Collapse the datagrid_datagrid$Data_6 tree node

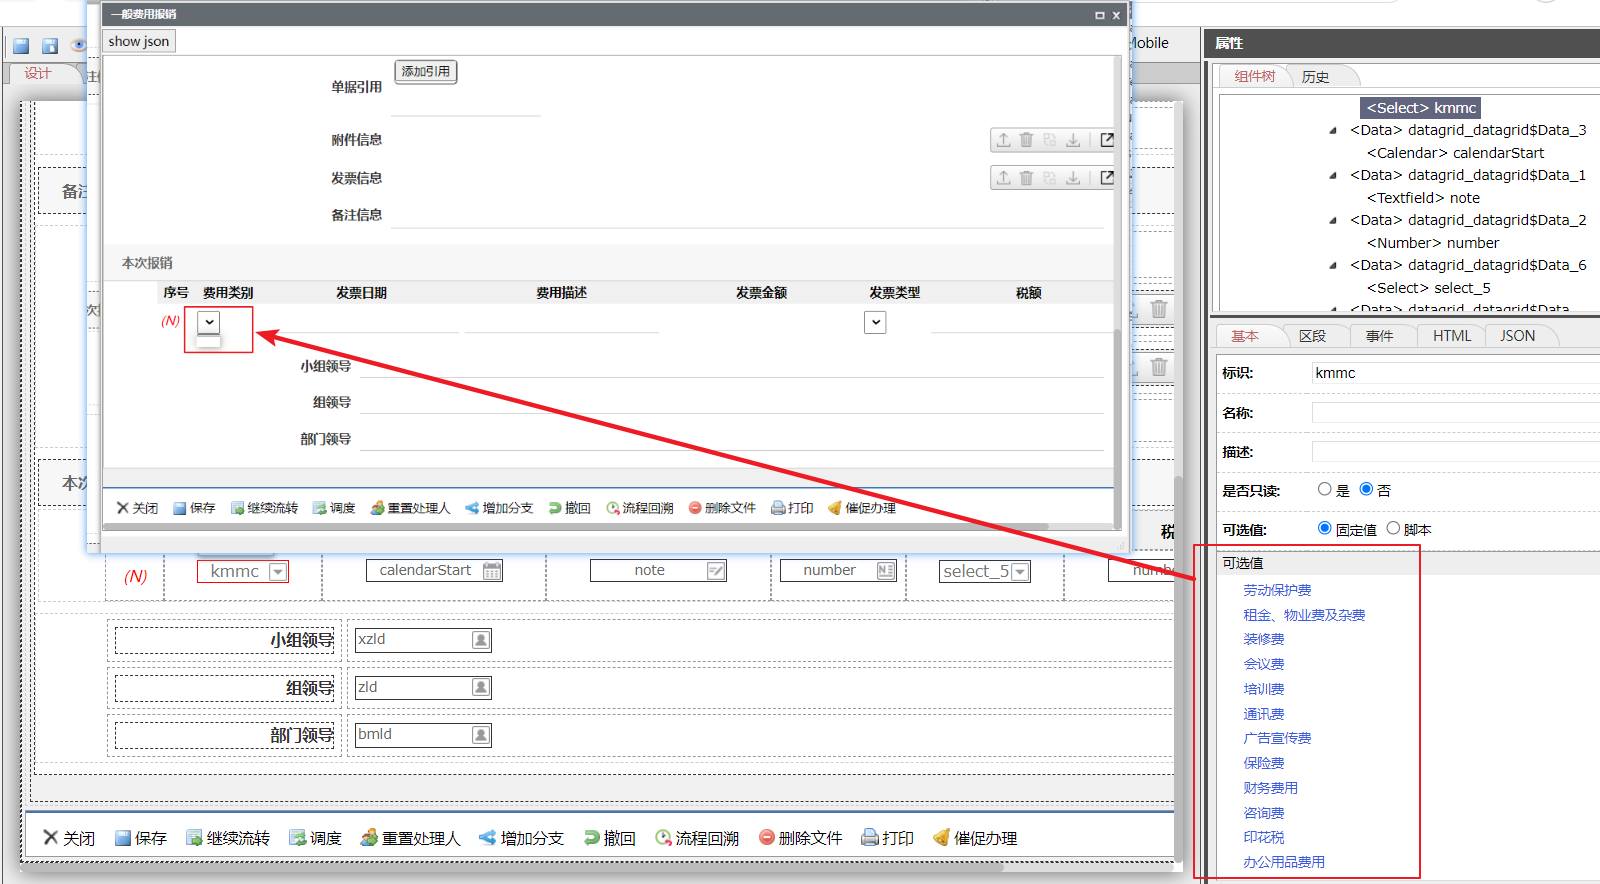[1333, 265]
